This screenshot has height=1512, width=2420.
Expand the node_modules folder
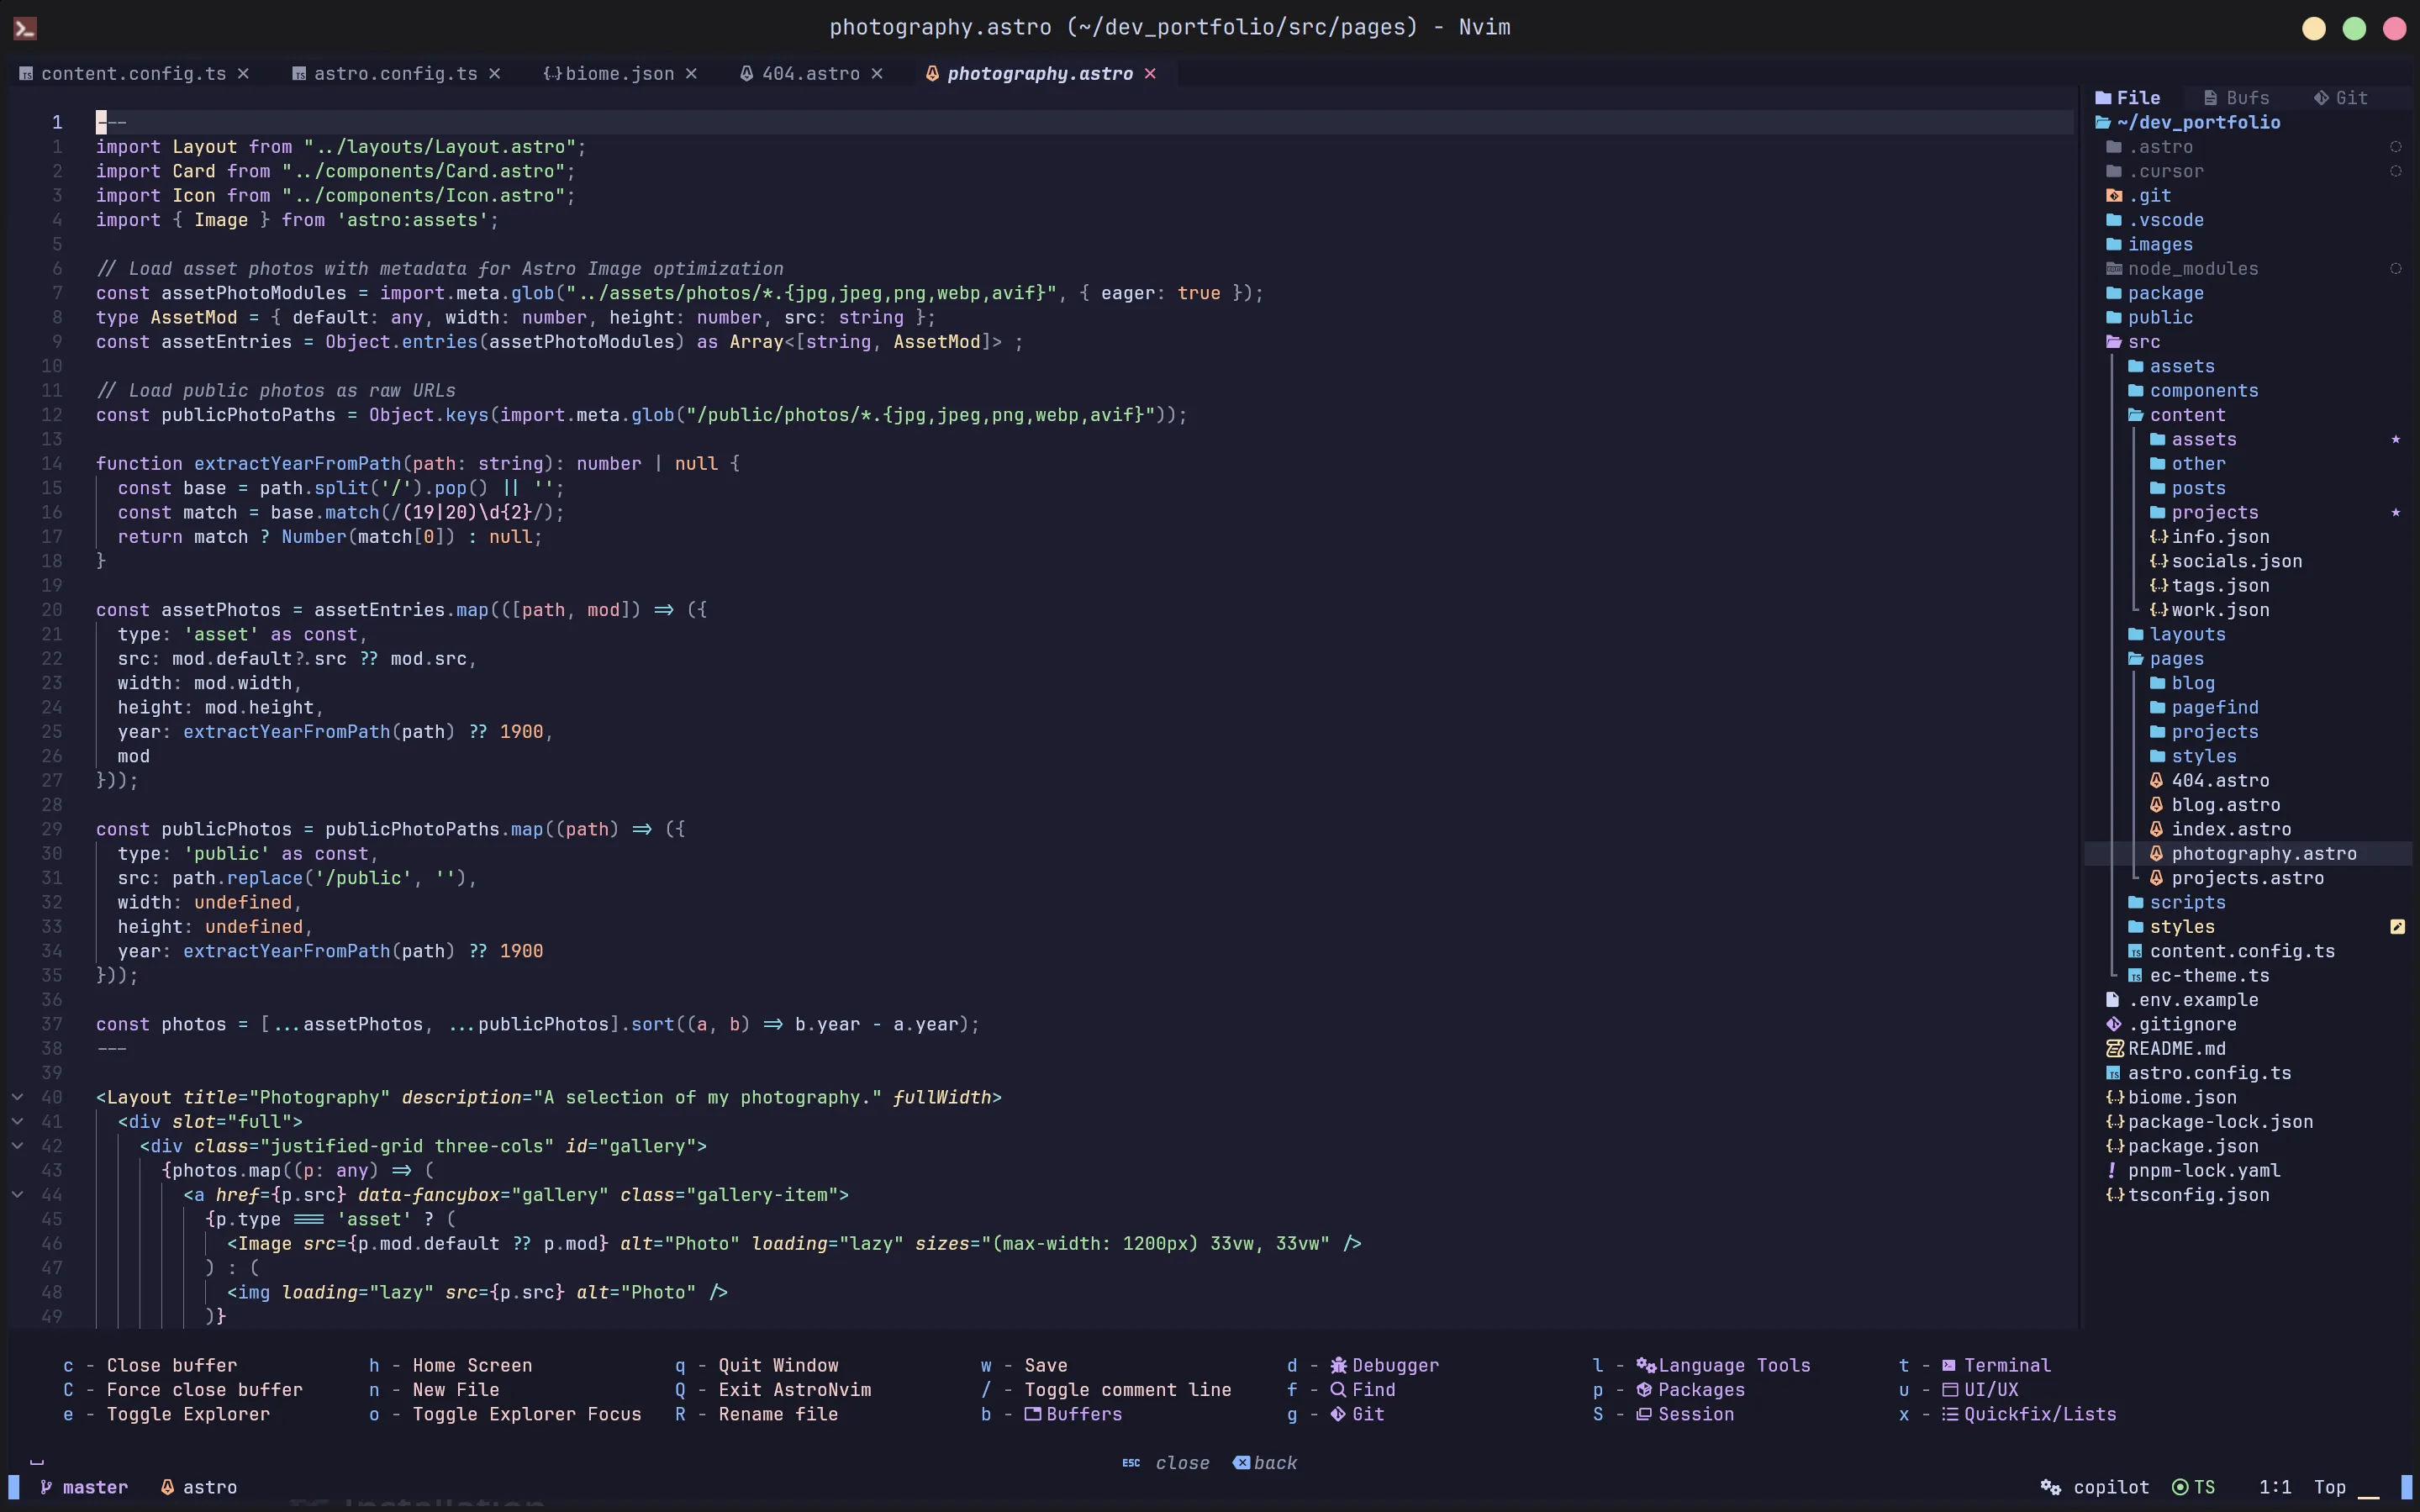(x=2182, y=269)
